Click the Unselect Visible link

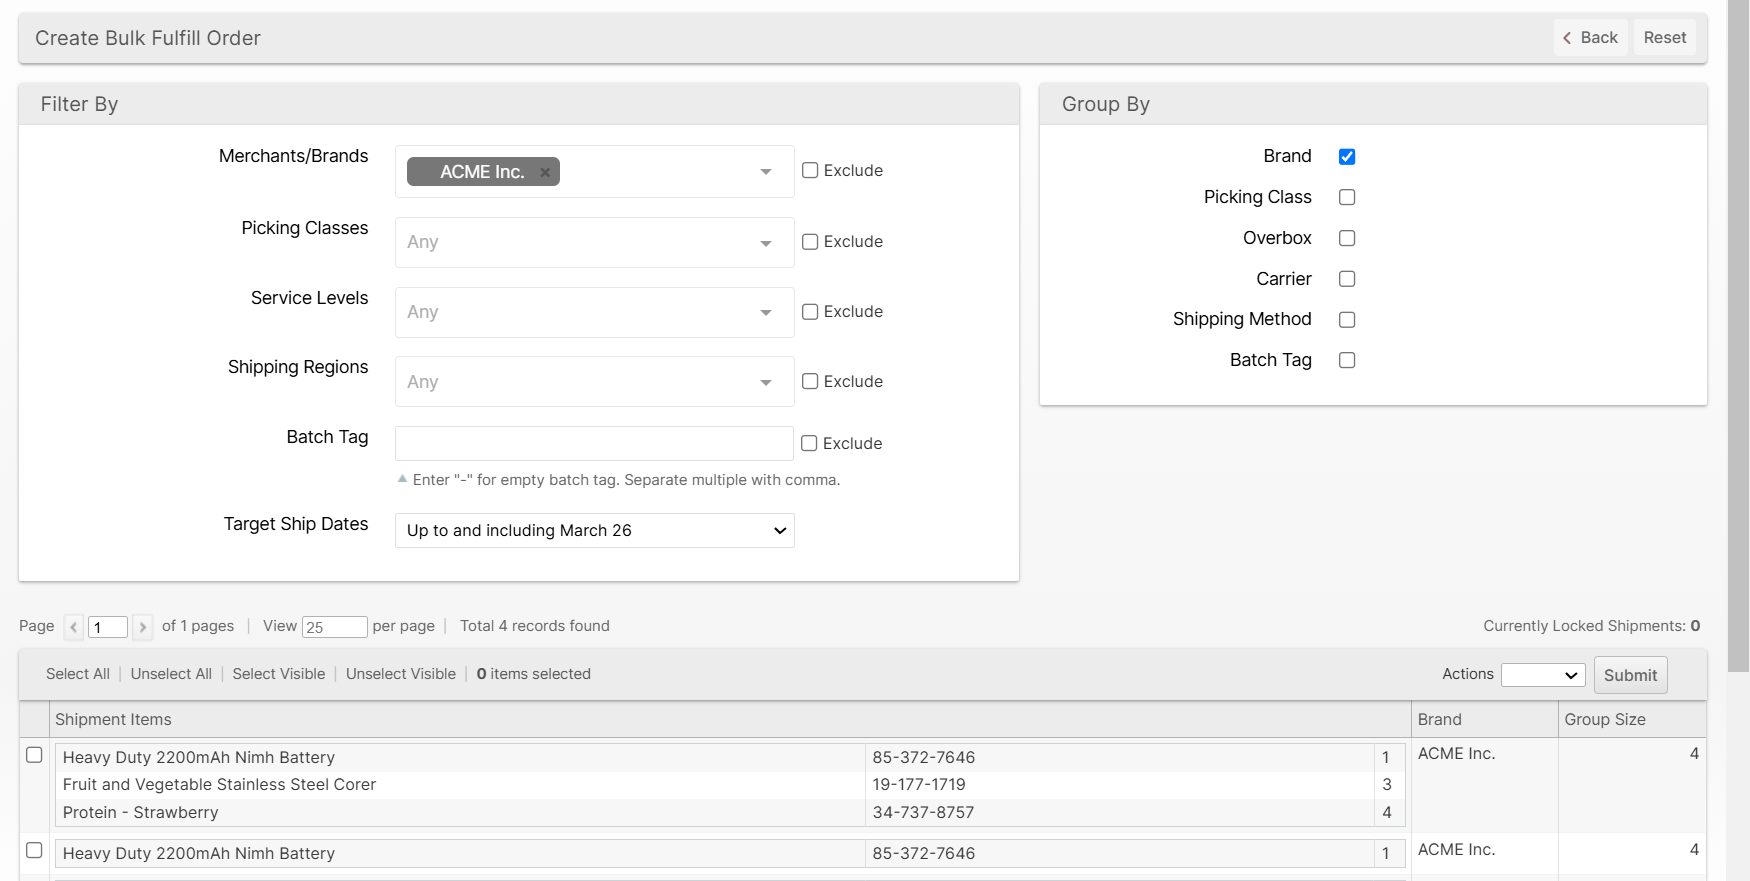click(400, 674)
